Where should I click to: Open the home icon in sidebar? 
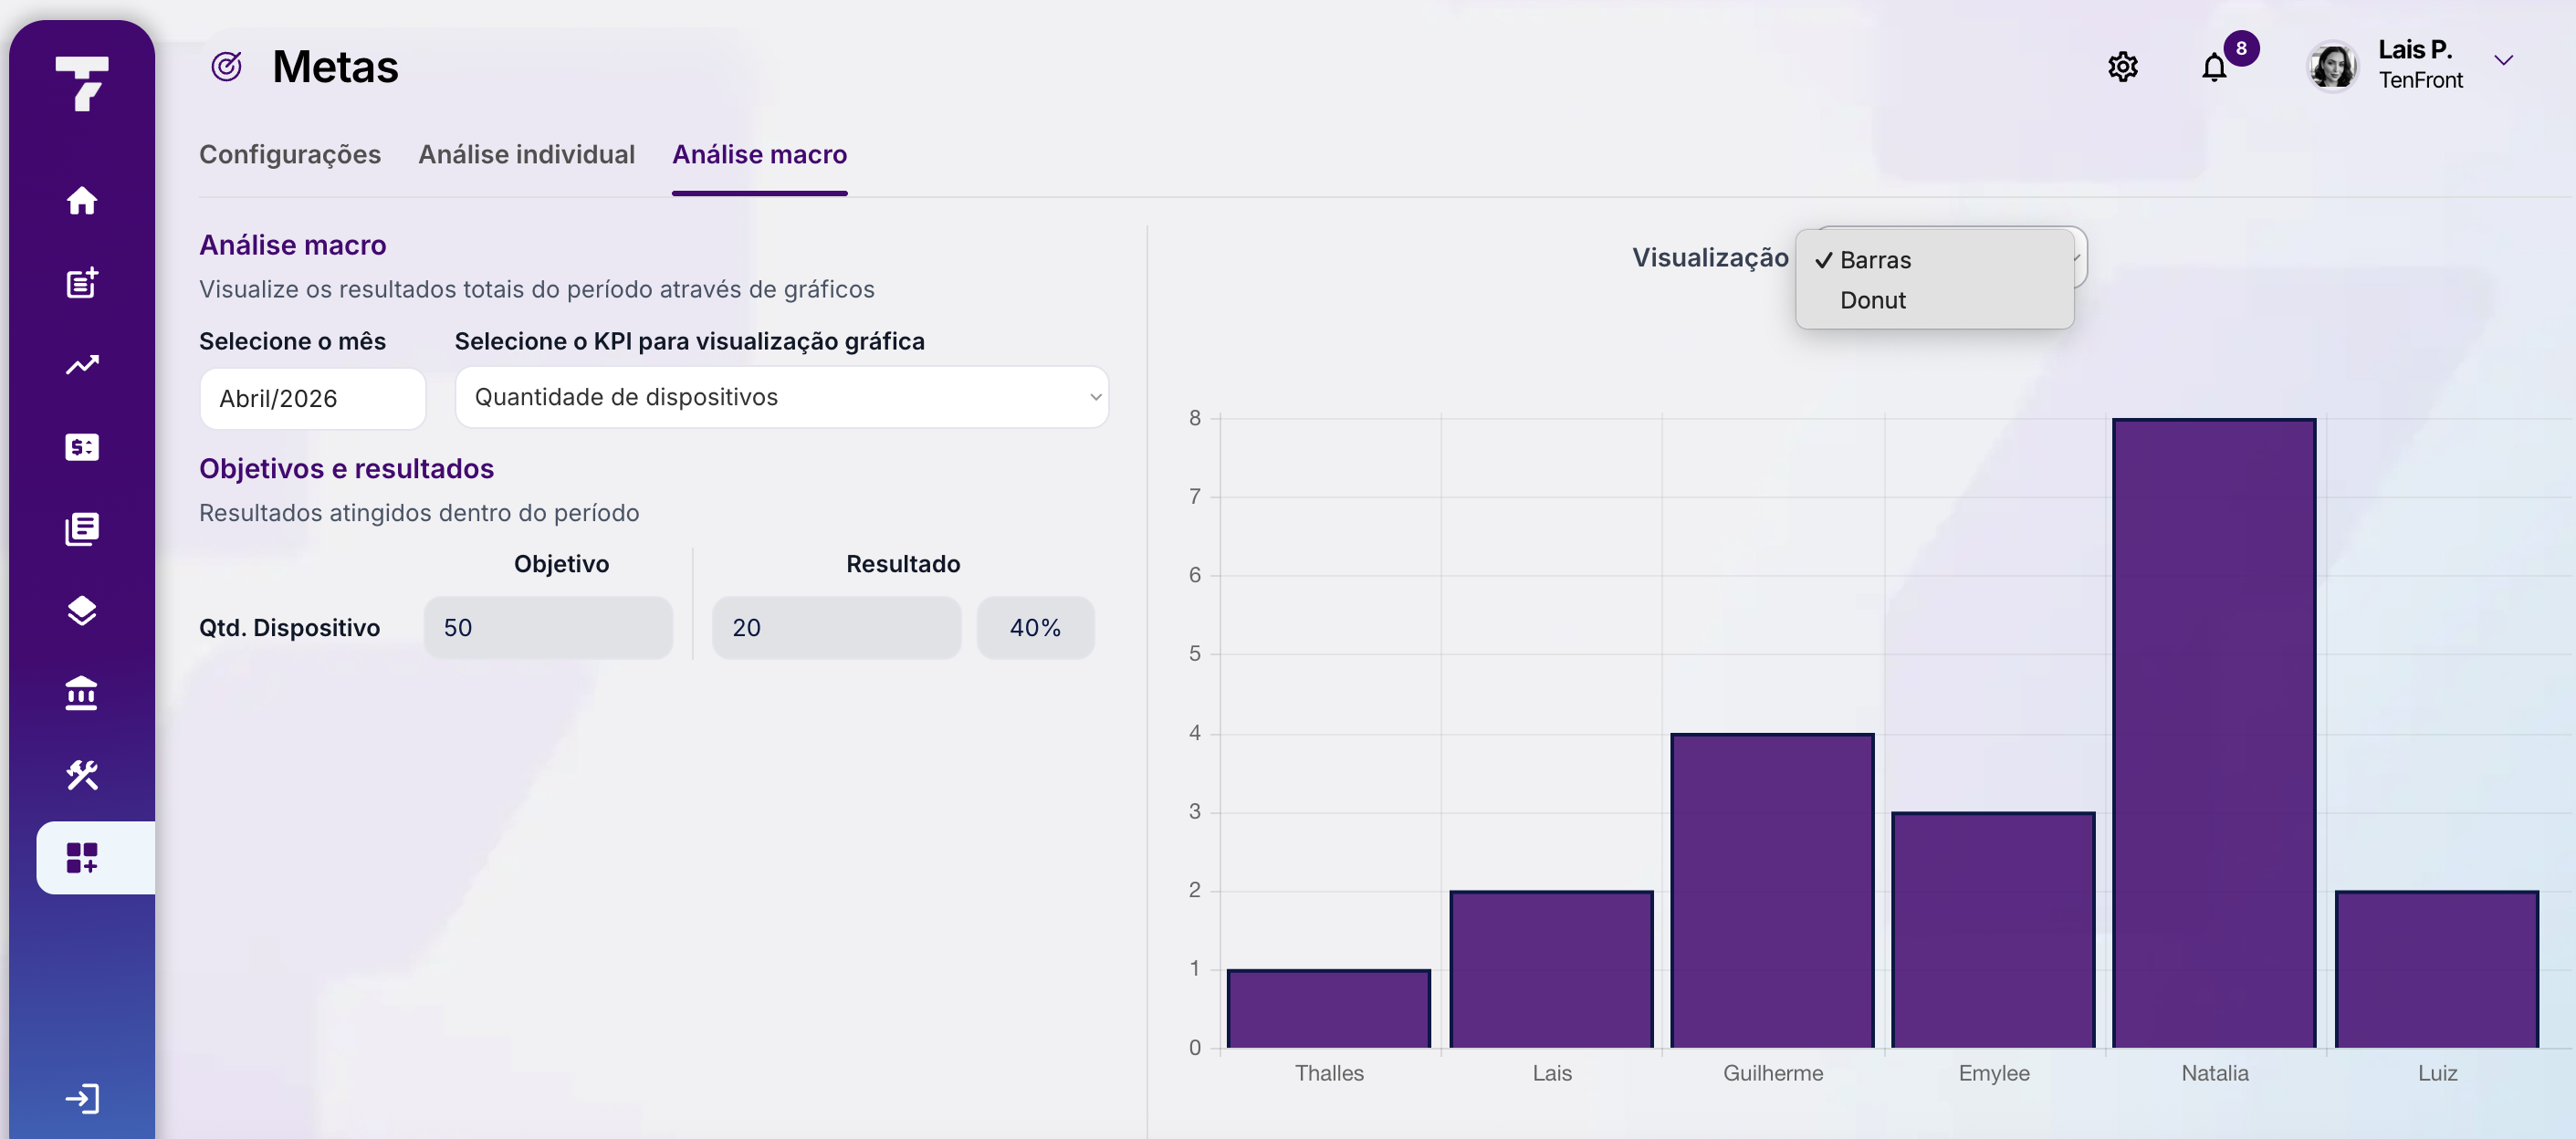point(82,200)
